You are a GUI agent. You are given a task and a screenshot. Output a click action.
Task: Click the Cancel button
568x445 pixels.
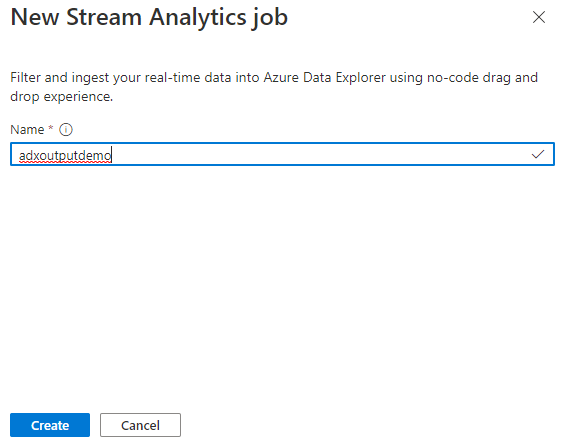coord(140,425)
